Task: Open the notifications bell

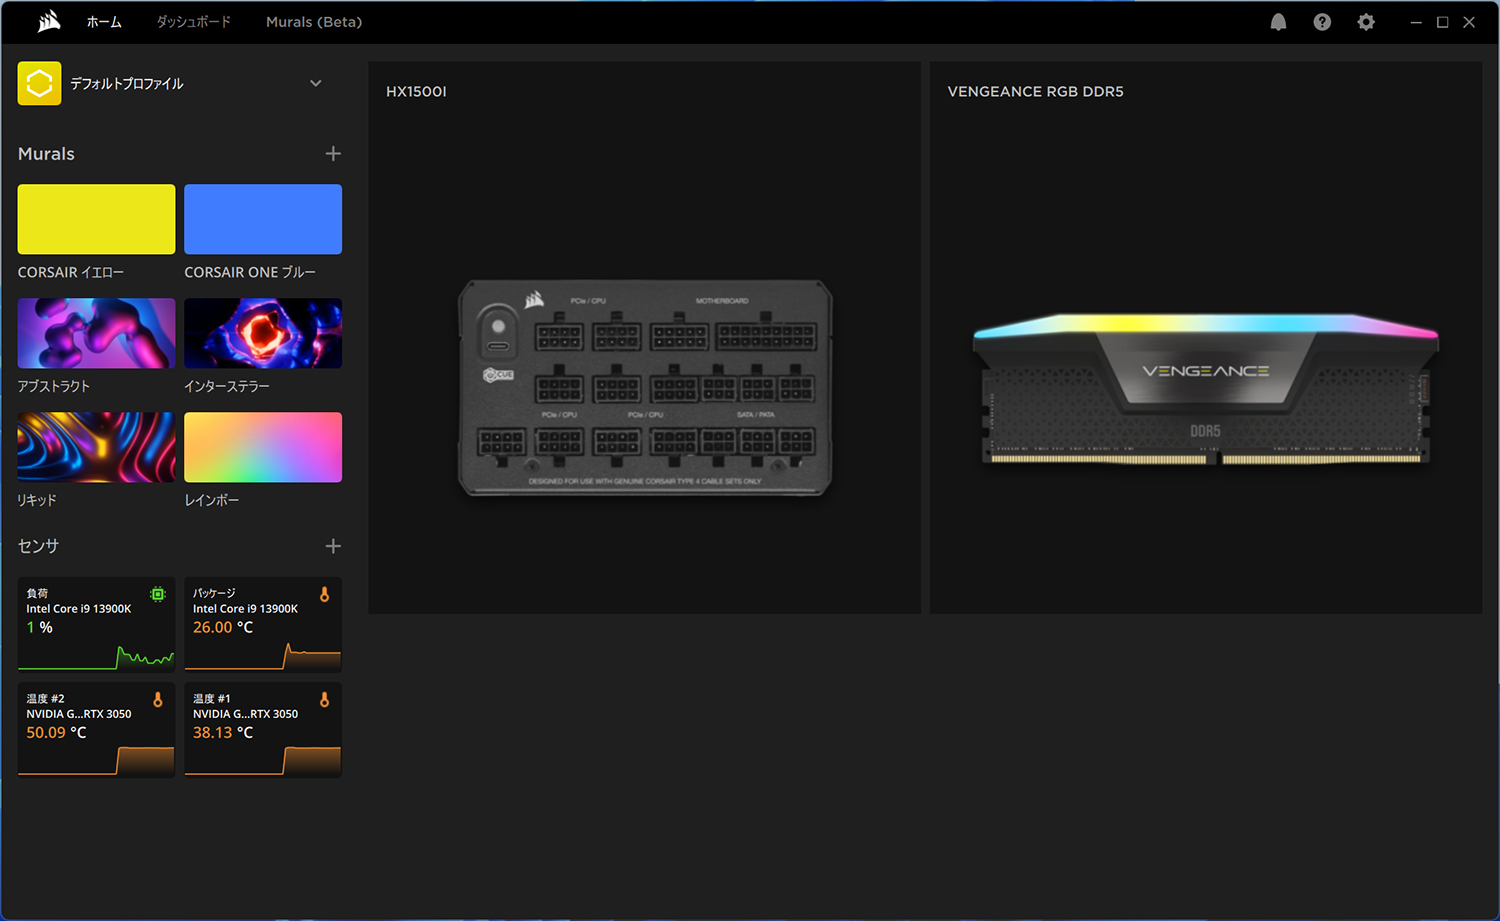Action: pos(1278,22)
